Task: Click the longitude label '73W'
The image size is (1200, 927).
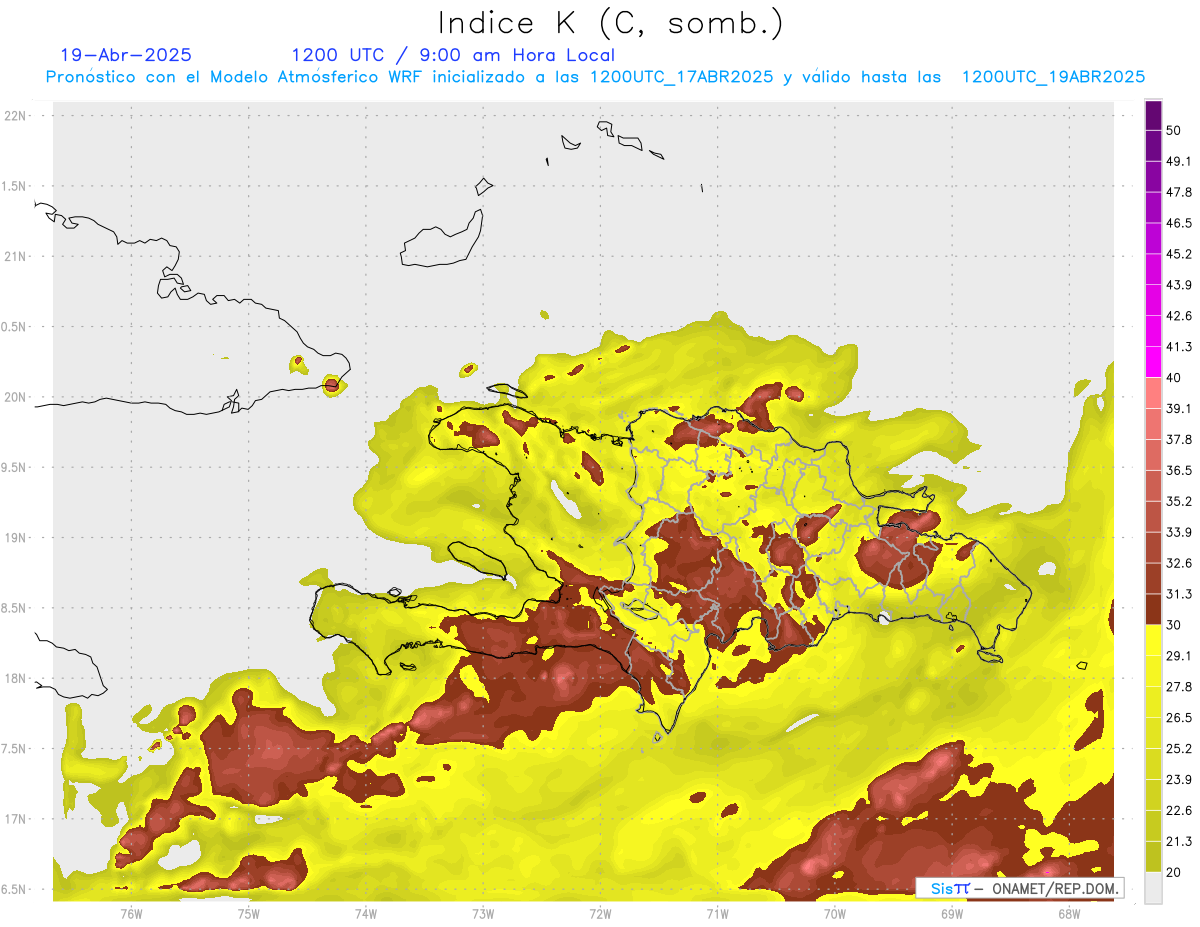Action: pos(483,912)
